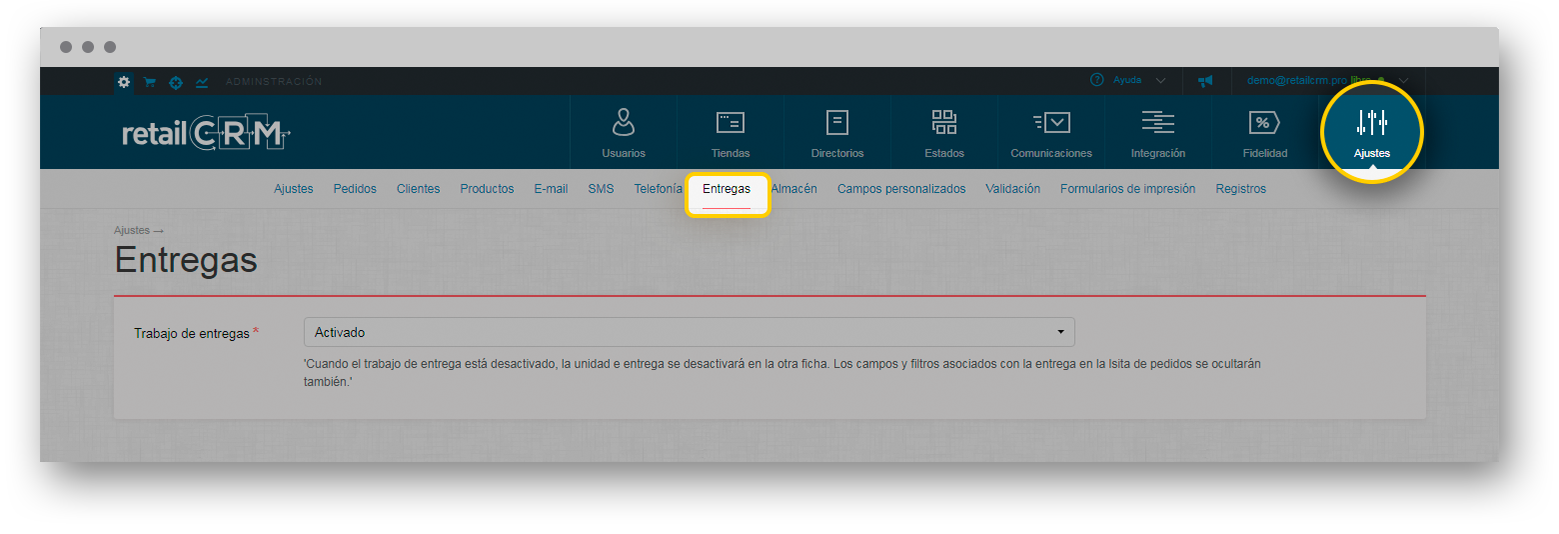
Task: Open the Fidelidad section
Action: tap(1265, 133)
